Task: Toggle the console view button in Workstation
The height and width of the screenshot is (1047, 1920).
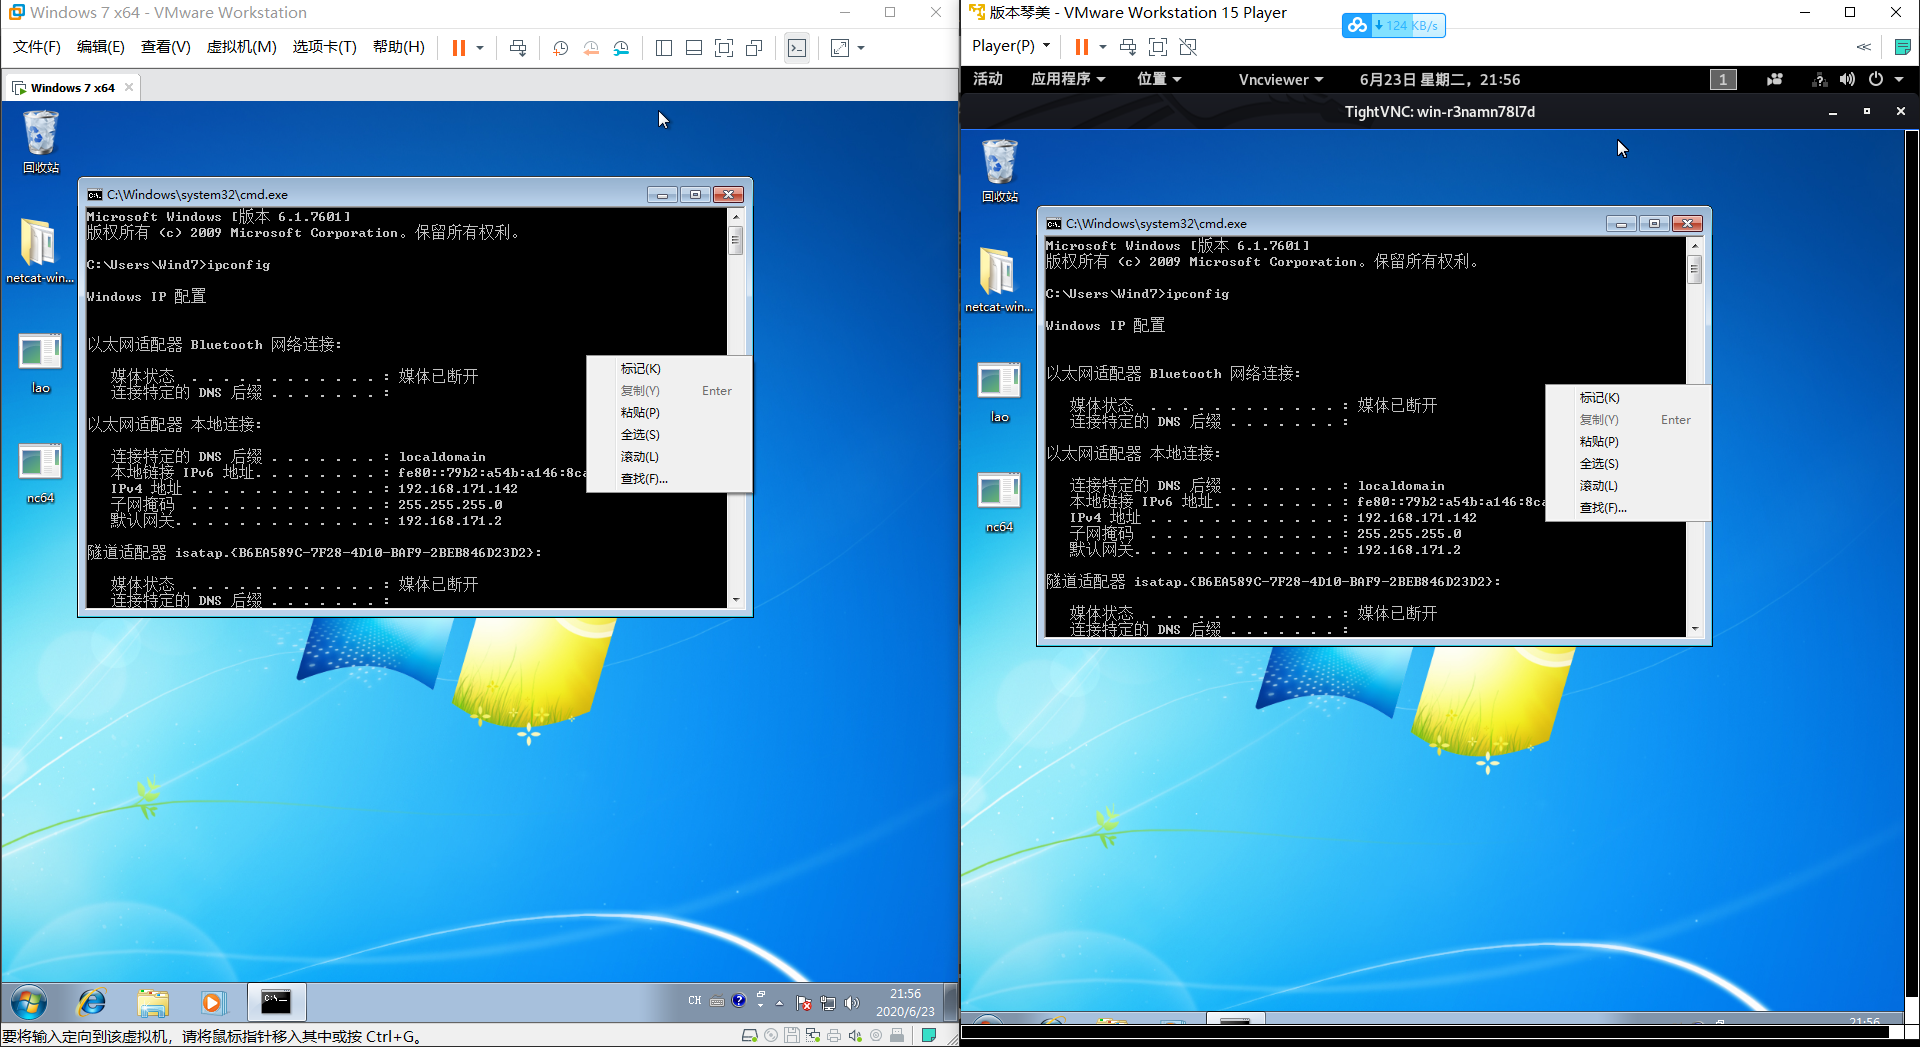Action: [x=797, y=48]
